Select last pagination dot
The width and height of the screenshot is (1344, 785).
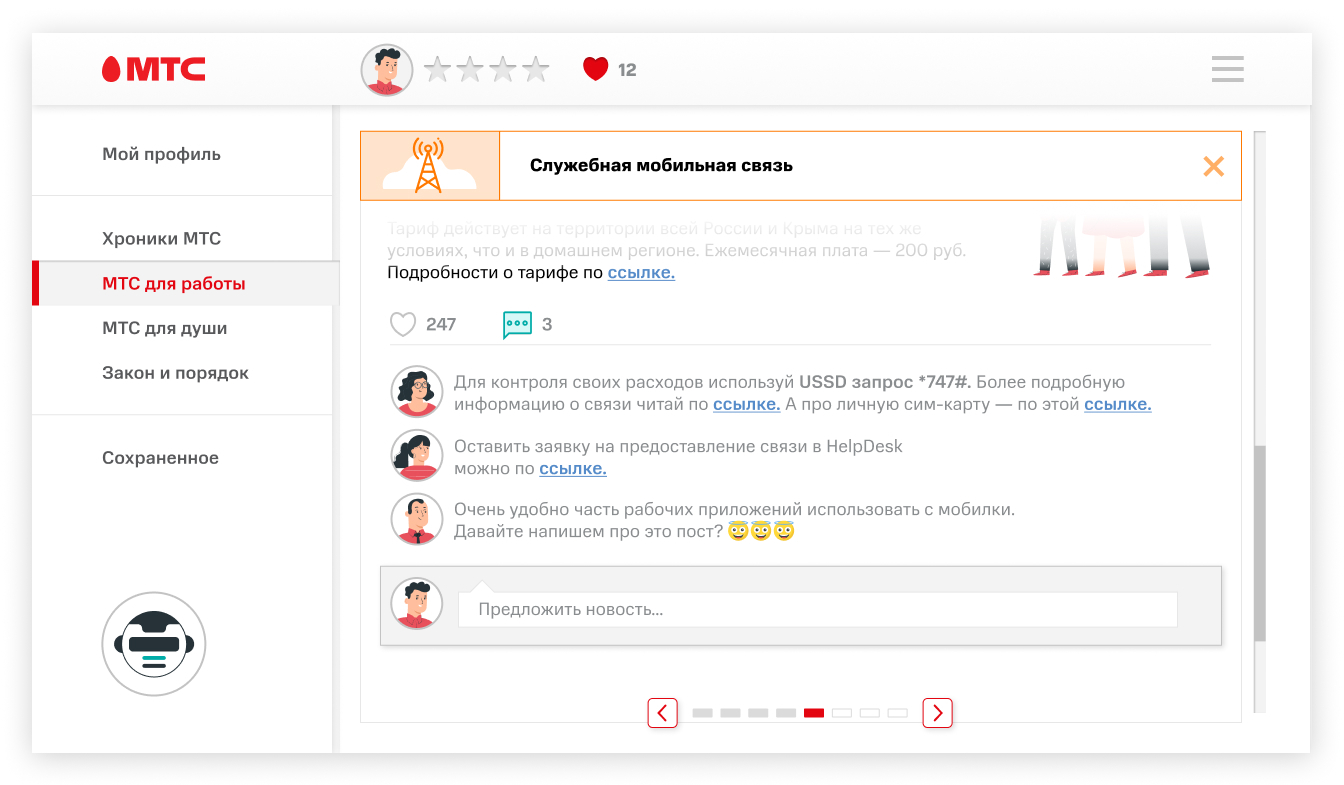tap(898, 713)
